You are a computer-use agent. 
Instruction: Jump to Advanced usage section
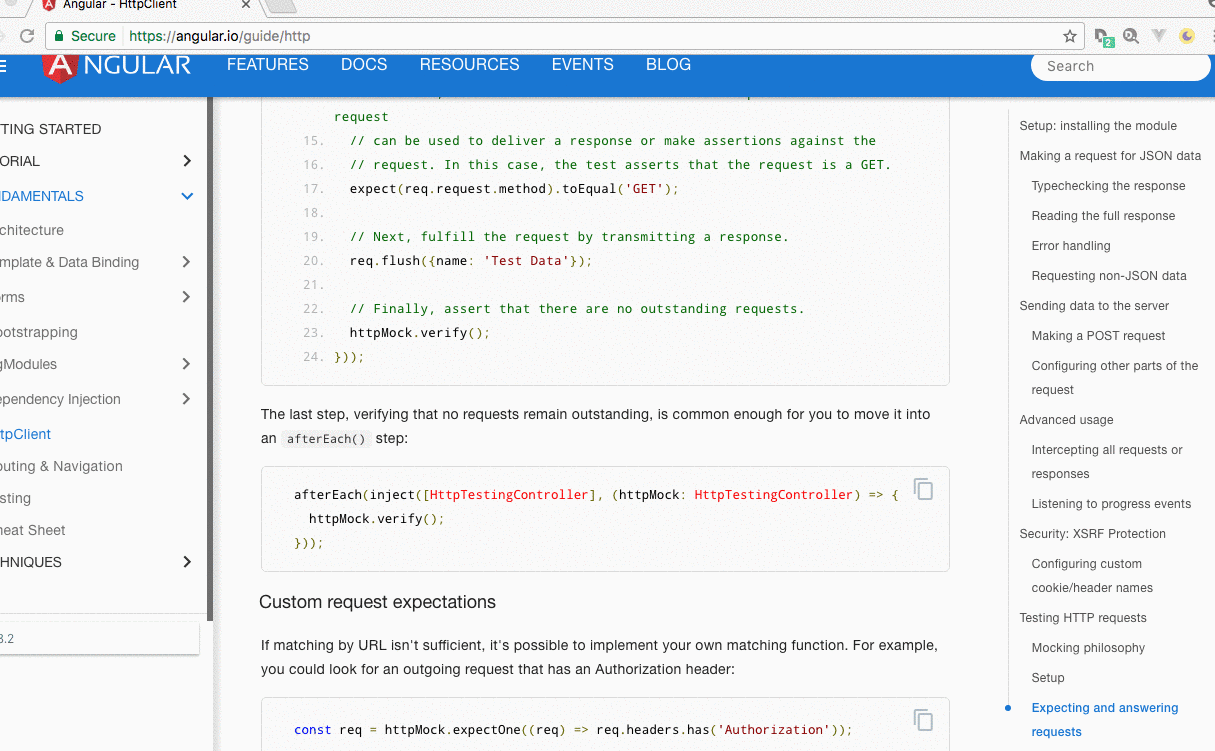[x=1066, y=420]
